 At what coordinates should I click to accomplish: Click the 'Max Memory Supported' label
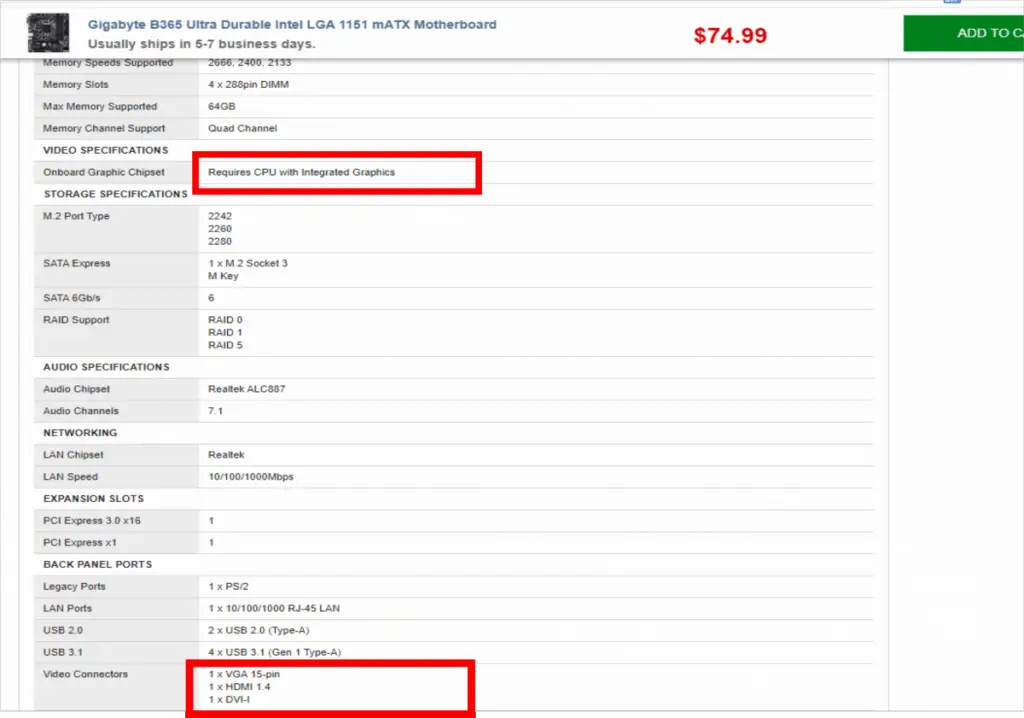(100, 106)
